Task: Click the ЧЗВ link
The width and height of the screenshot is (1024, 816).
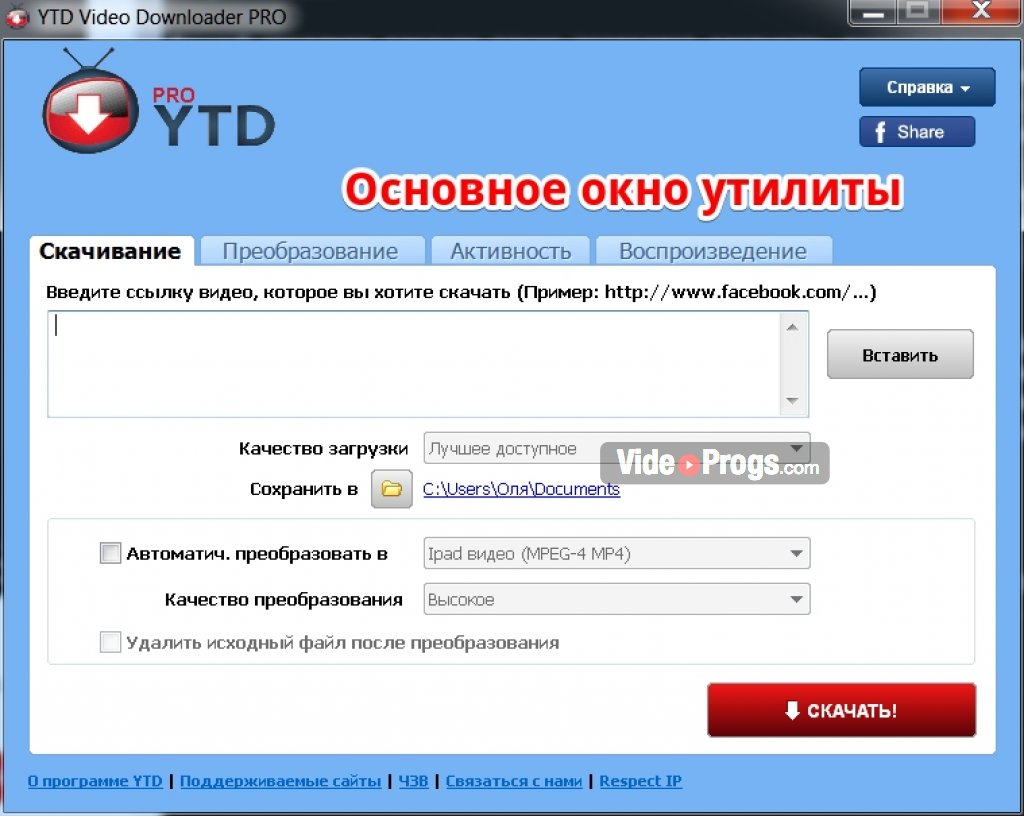Action: pos(413,781)
